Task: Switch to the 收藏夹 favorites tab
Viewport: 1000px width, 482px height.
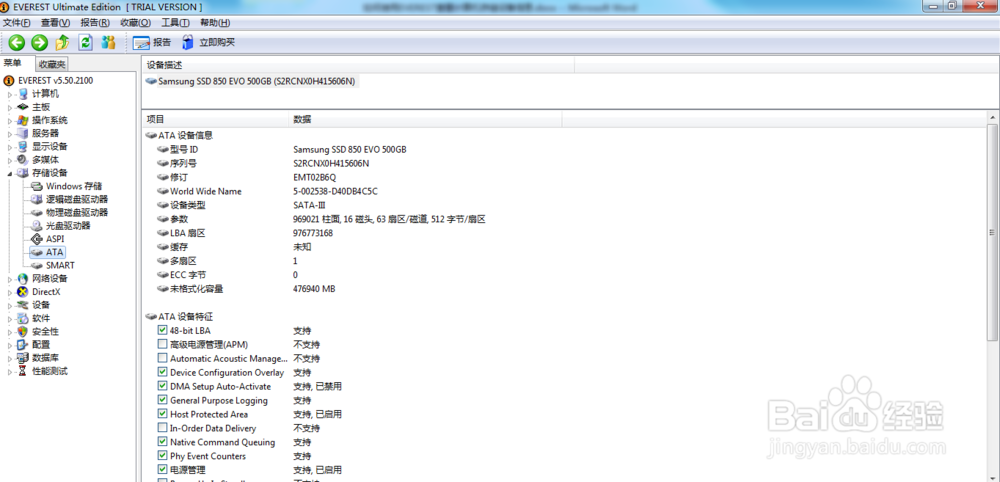Action: coord(51,64)
